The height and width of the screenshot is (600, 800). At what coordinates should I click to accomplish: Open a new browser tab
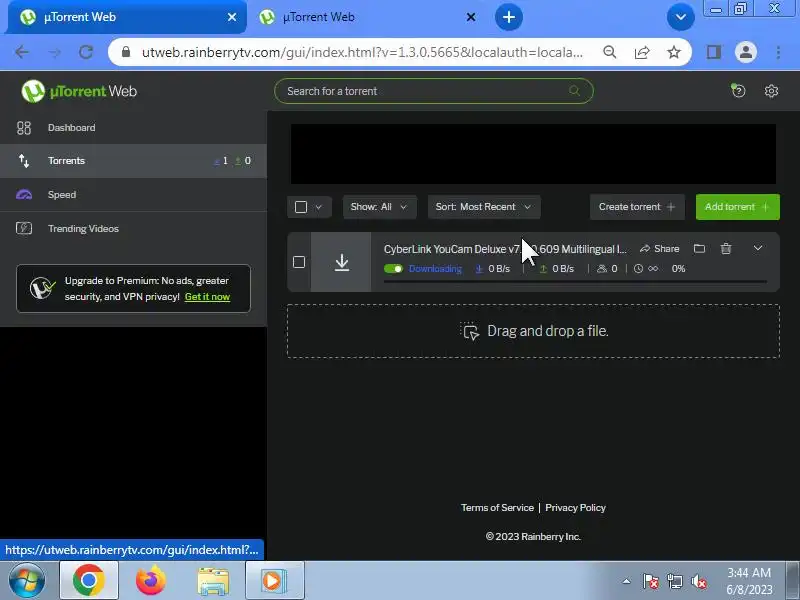tap(508, 17)
